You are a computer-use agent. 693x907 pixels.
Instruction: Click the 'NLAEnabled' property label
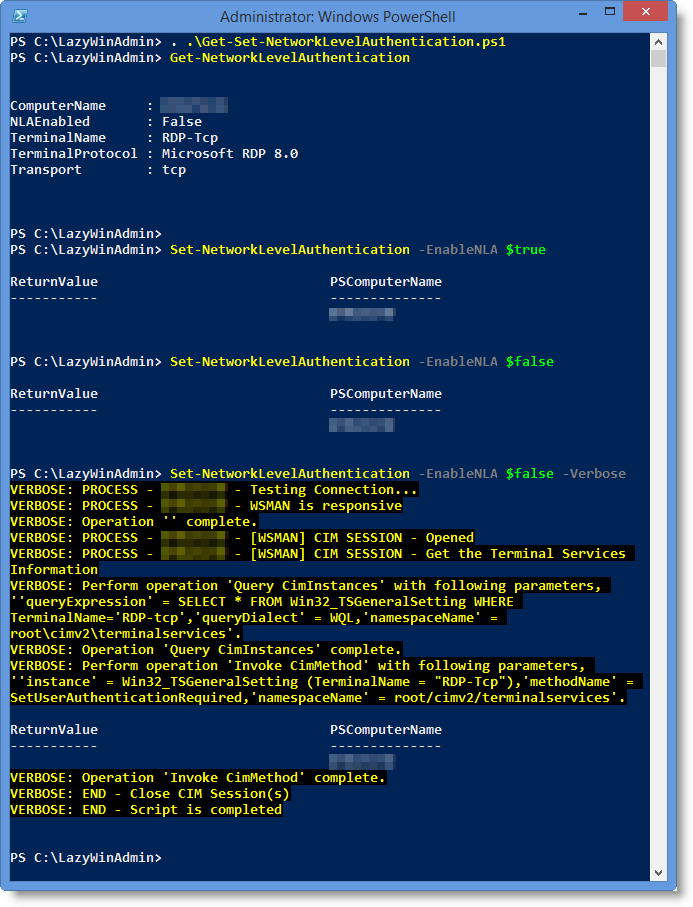click(50, 121)
